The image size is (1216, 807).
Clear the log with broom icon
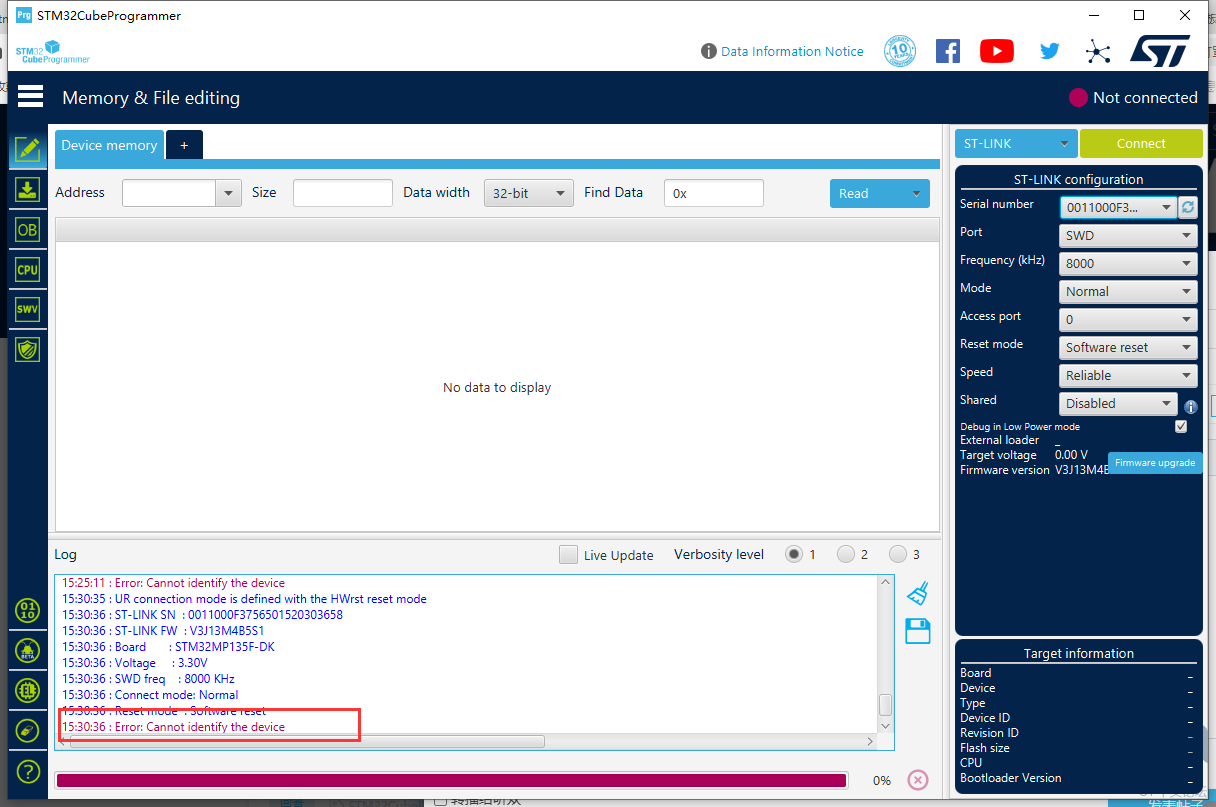pos(918,593)
